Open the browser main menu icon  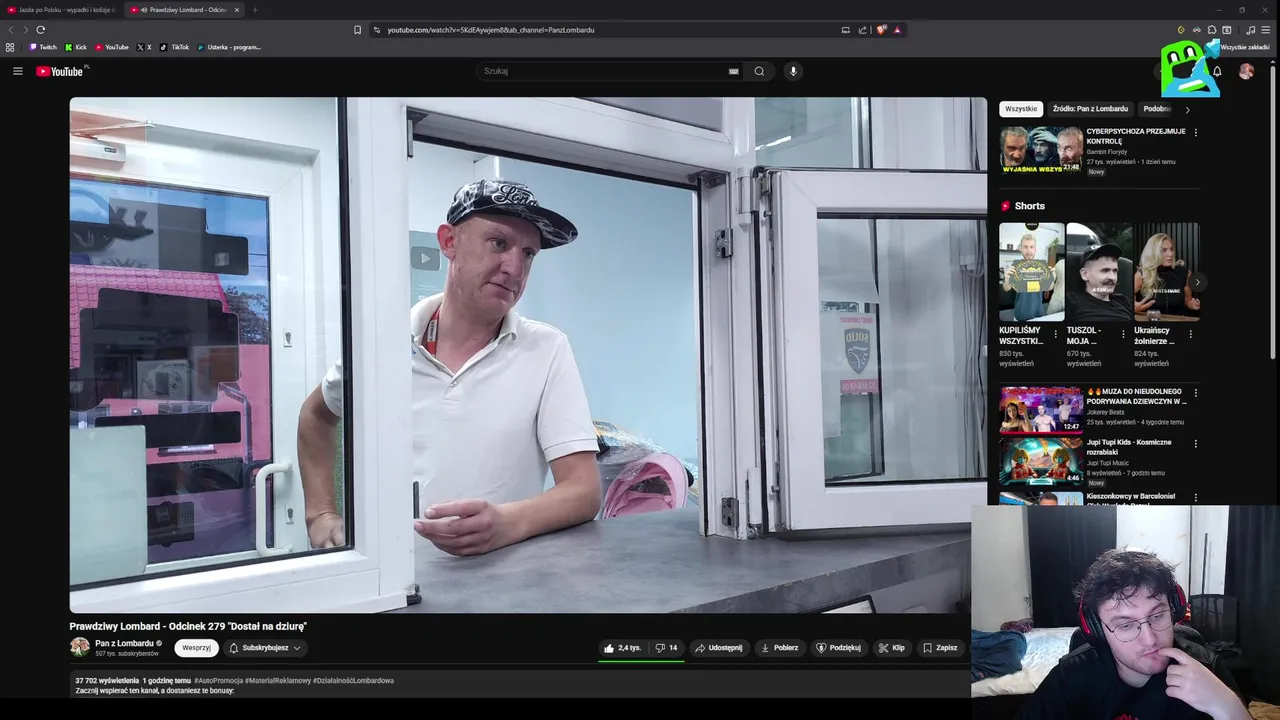click(x=1266, y=30)
